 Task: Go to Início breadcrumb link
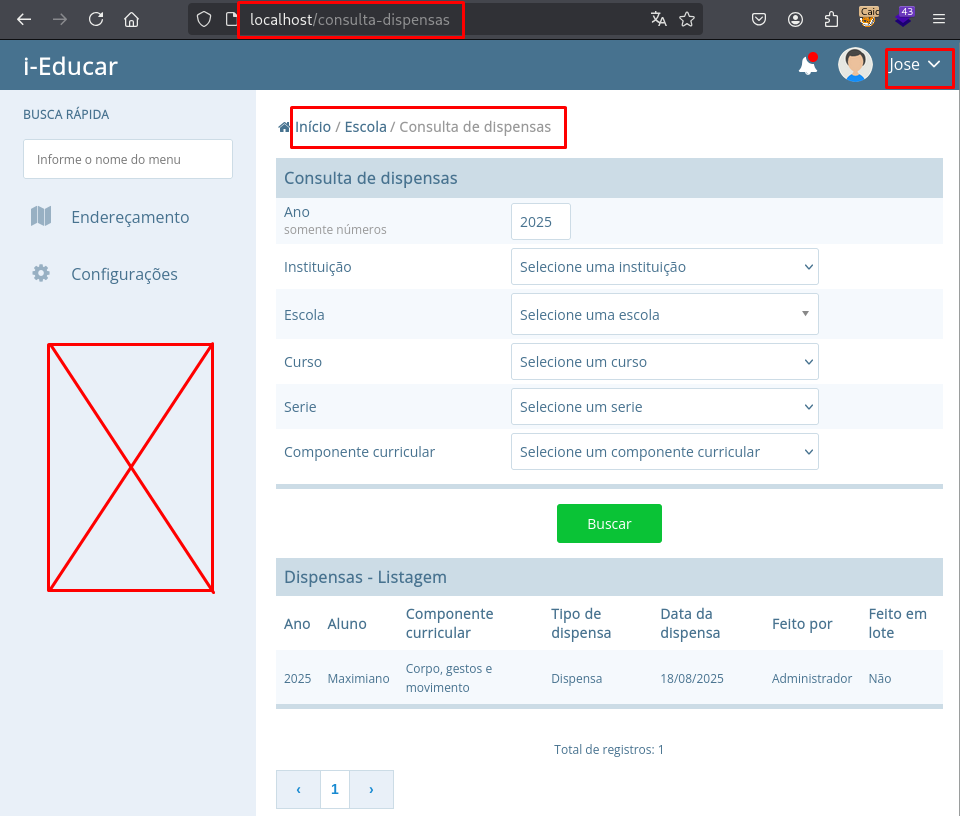(x=312, y=127)
